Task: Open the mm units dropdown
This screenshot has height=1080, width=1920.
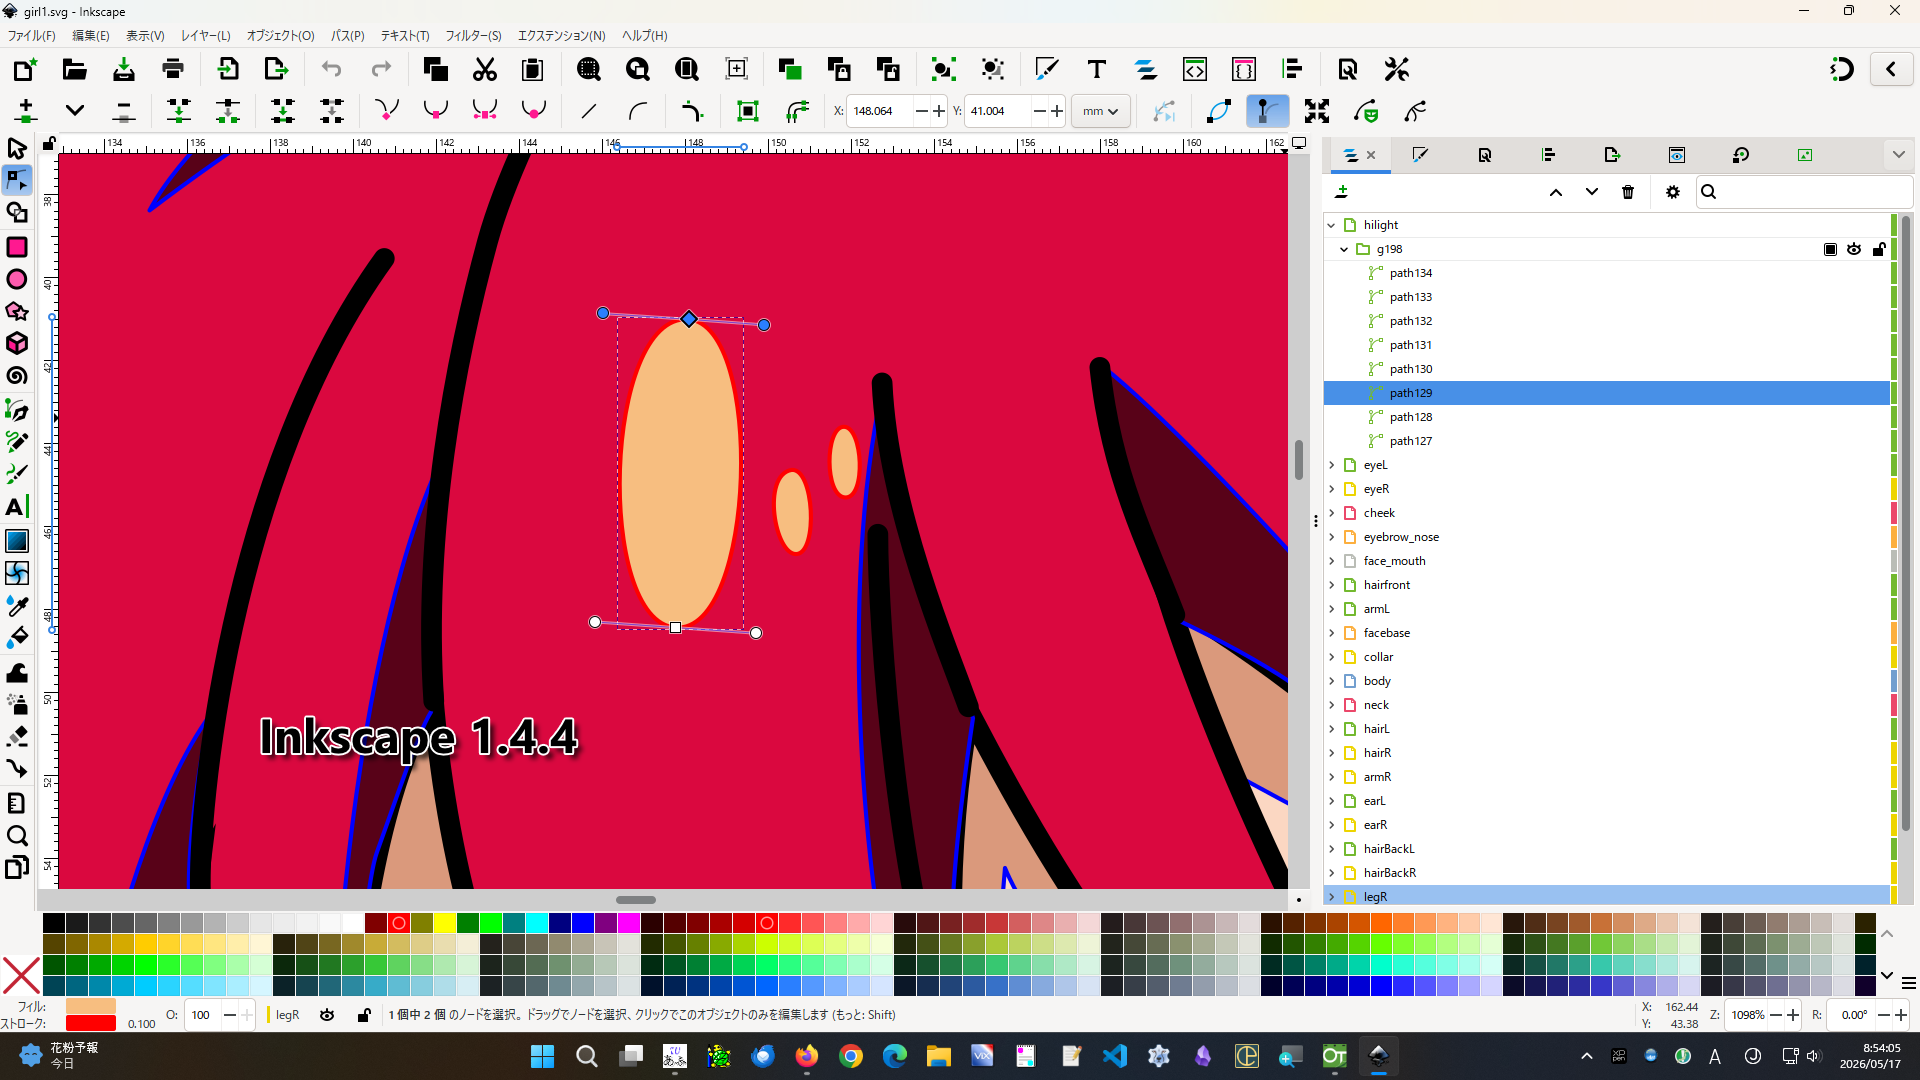Action: pos(1101,111)
